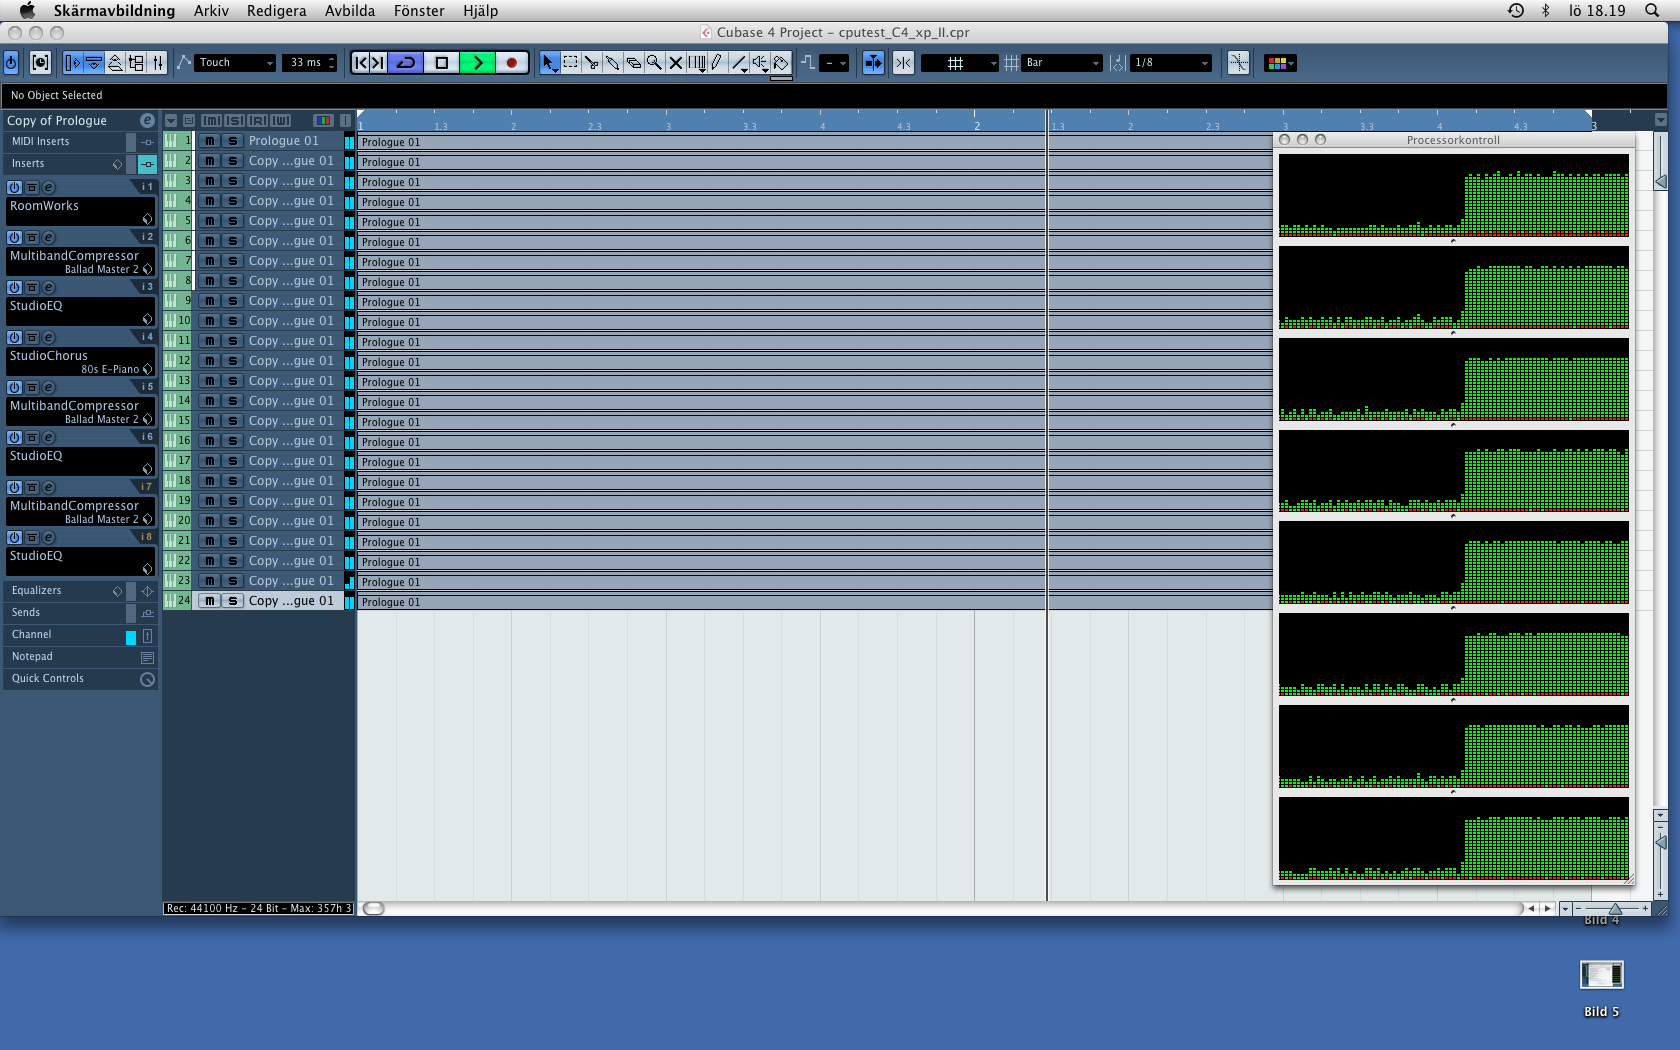Select the Split scissors tool

591,63
